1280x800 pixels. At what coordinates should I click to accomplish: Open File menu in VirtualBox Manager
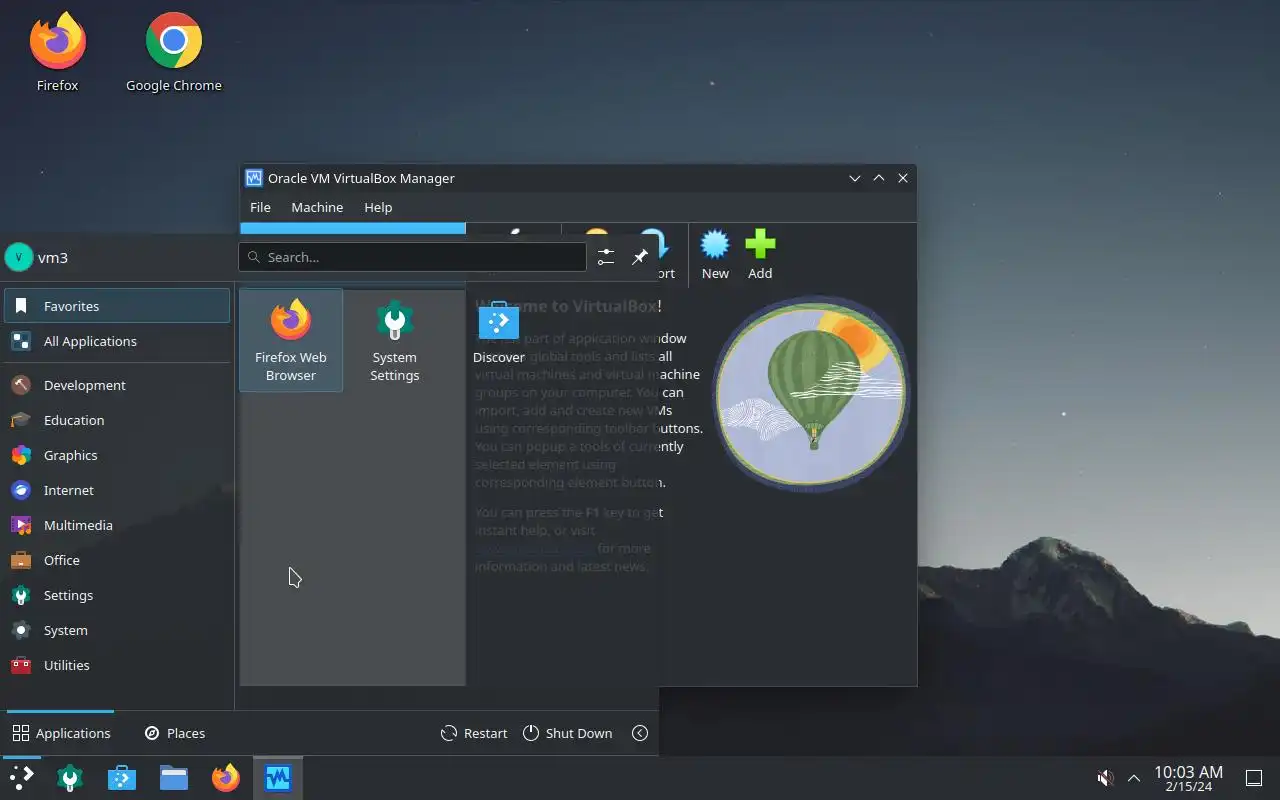point(260,207)
